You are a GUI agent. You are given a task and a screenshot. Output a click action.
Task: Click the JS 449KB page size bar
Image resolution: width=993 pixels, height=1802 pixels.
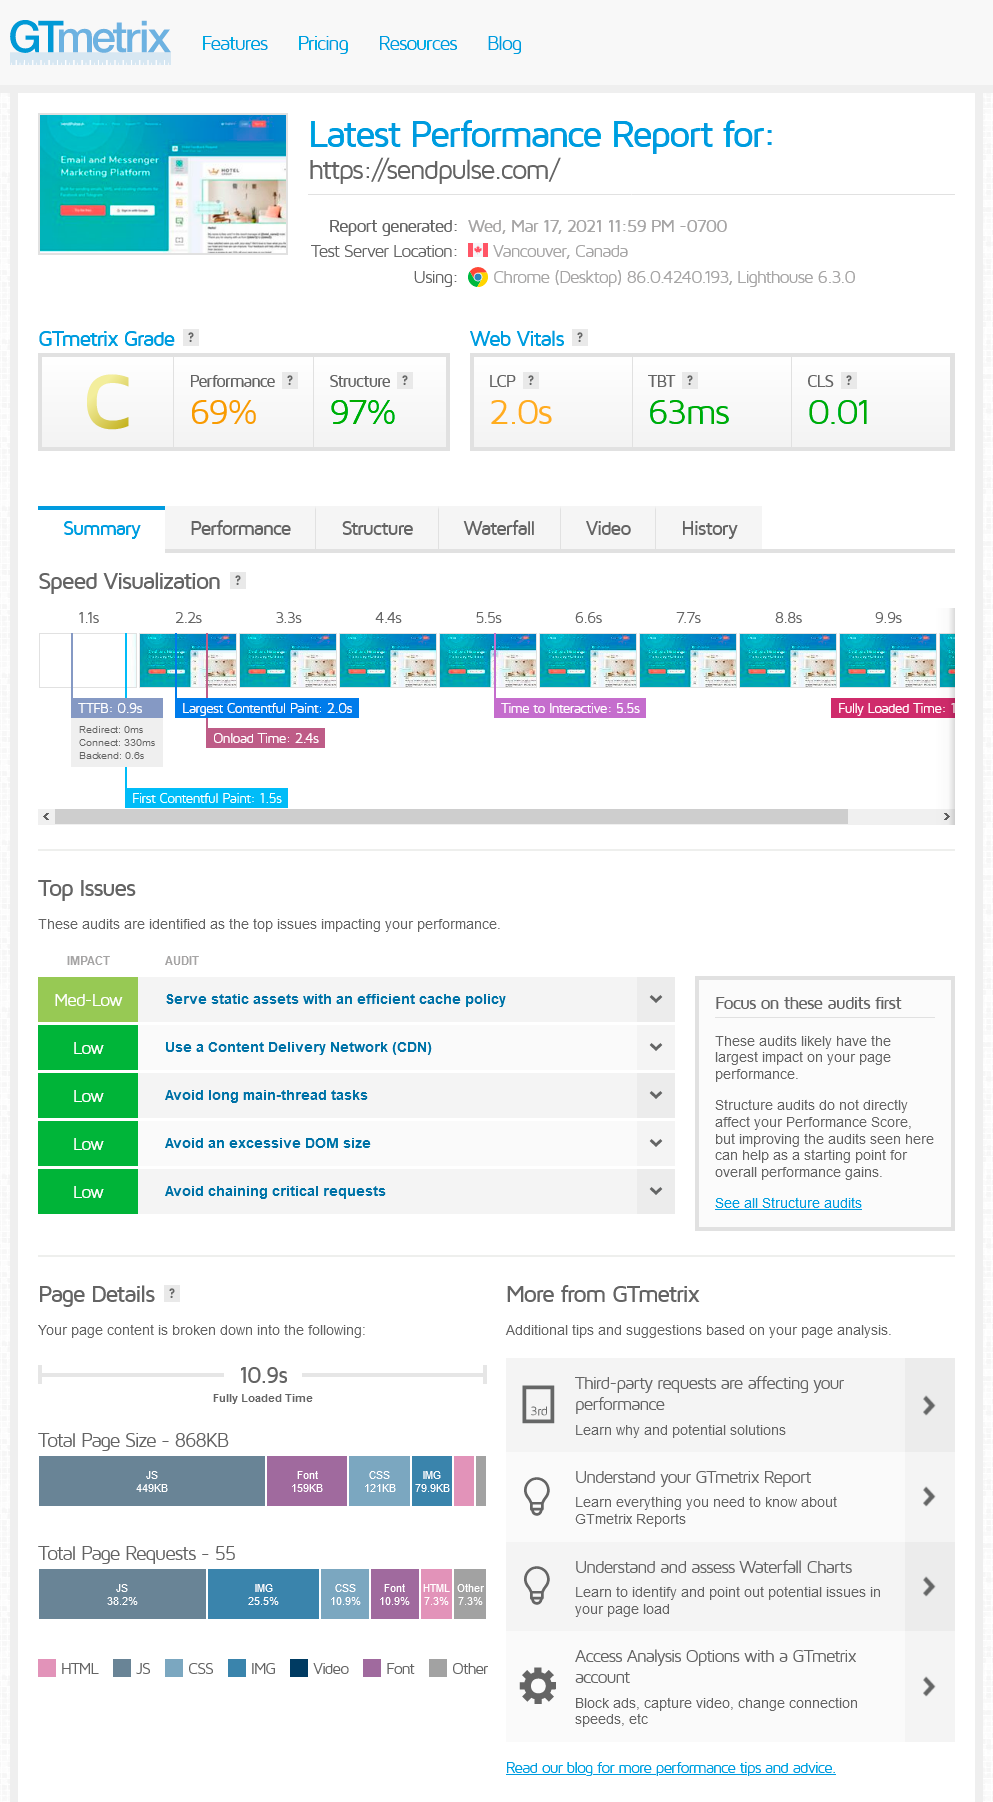tap(152, 1481)
